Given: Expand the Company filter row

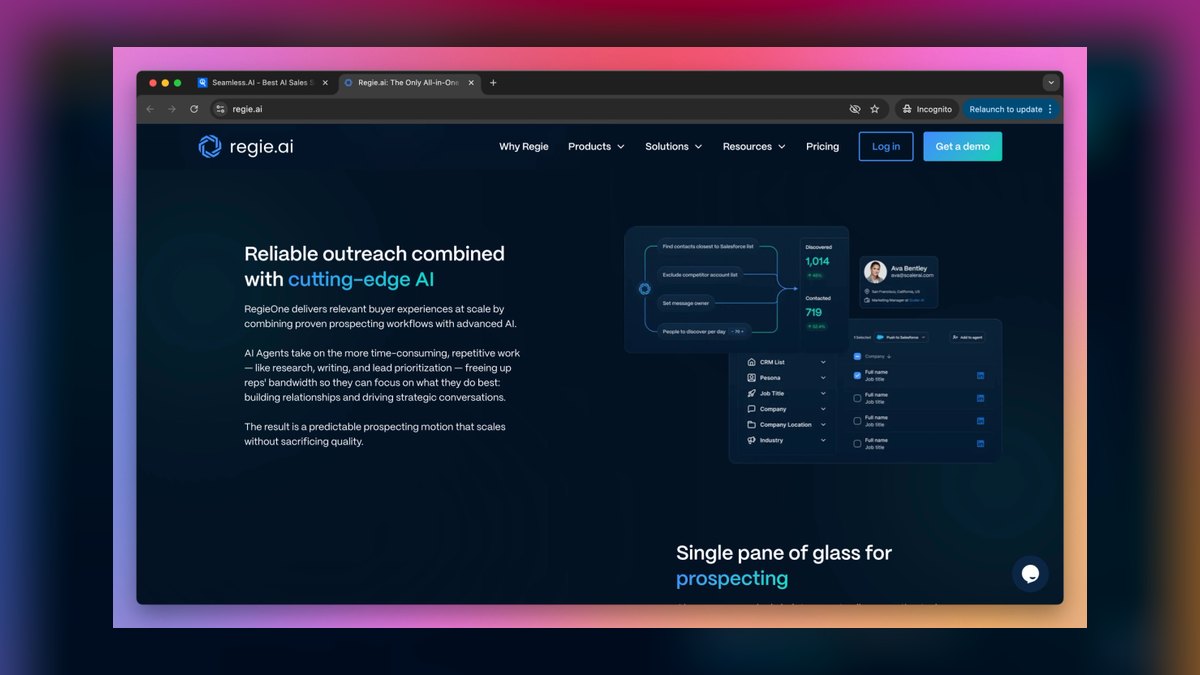Looking at the screenshot, I should (787, 409).
